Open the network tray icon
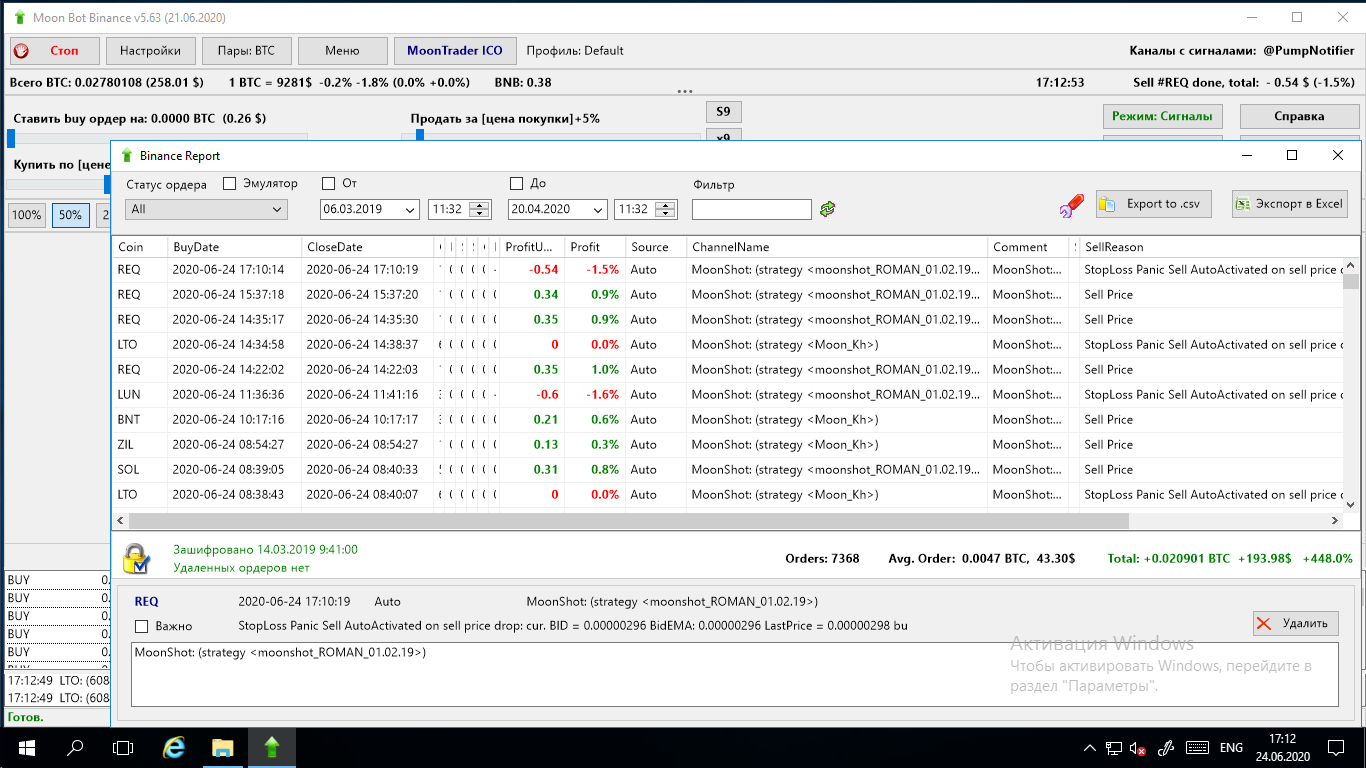Image resolution: width=1366 pixels, height=768 pixels. coord(1114,747)
